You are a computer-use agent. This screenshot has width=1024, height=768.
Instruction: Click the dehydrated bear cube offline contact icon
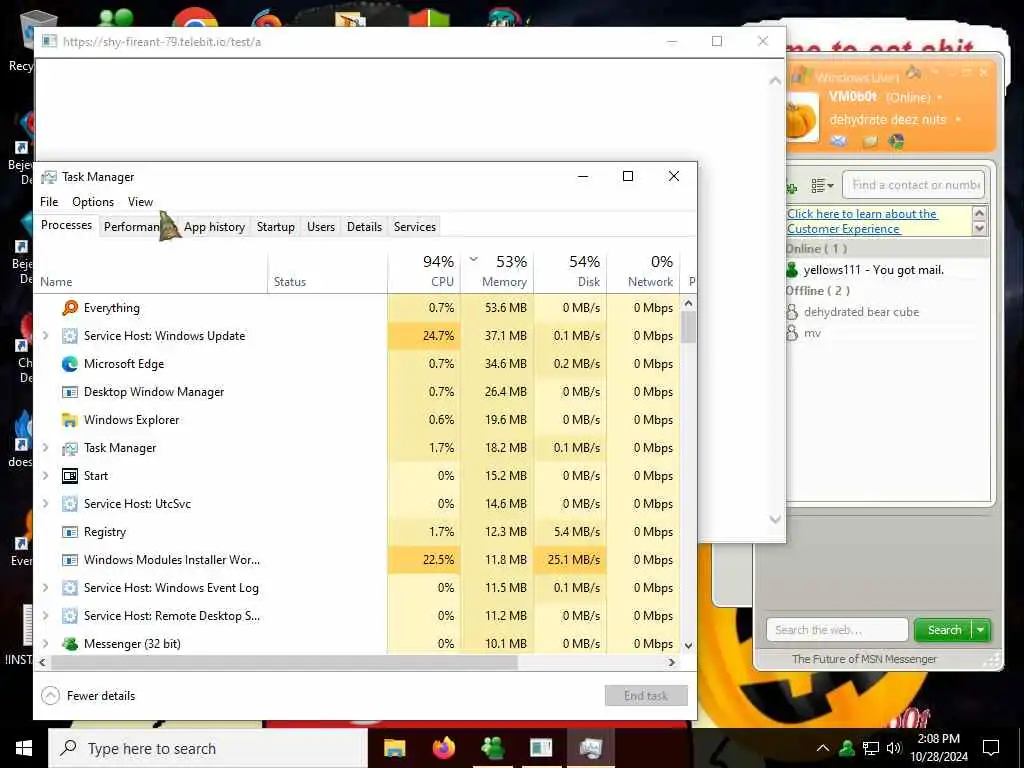[792, 312]
